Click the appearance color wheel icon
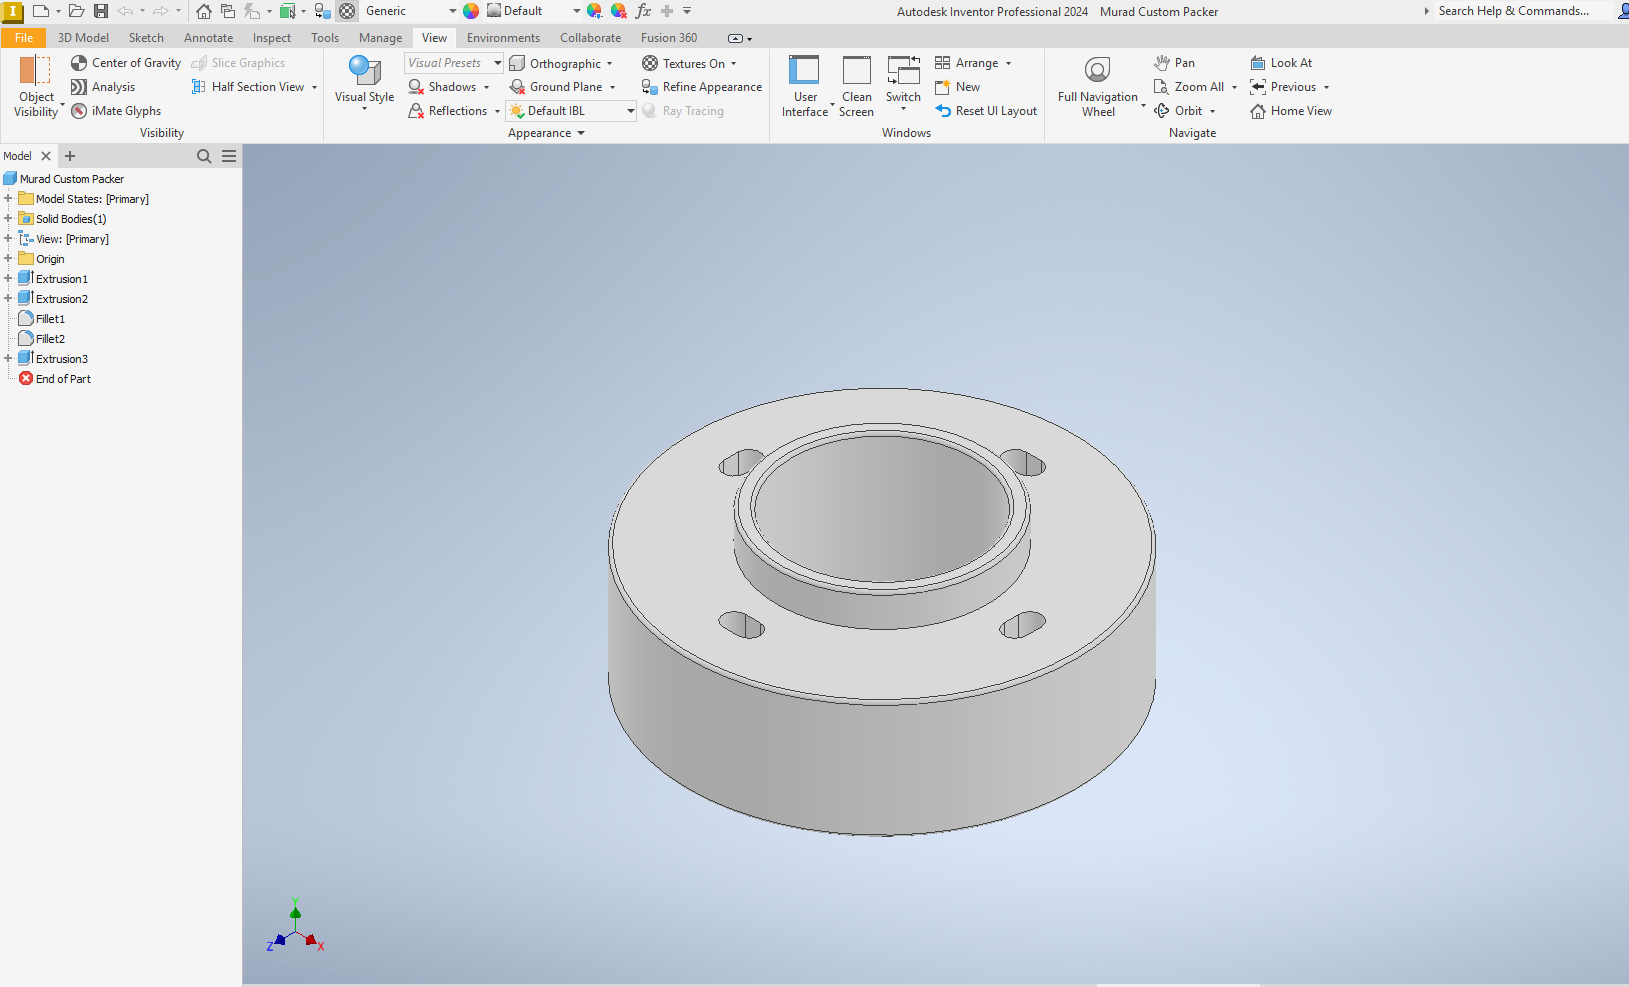Image resolution: width=1629 pixels, height=987 pixels. [471, 11]
